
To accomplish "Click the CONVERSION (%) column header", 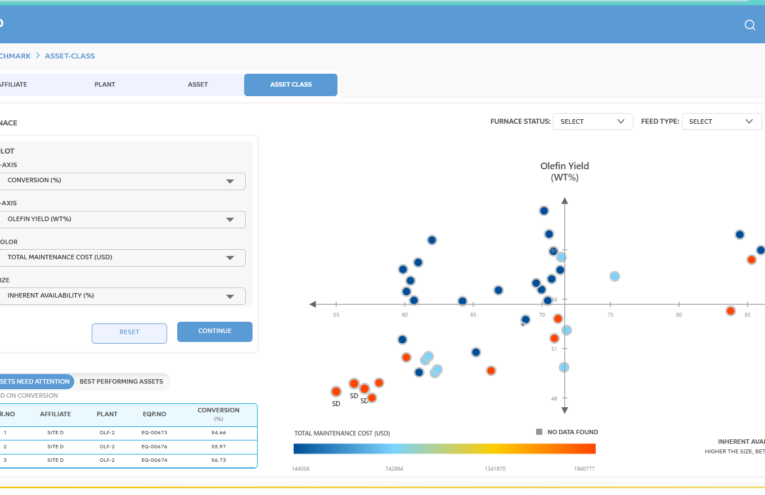I will pos(218,414).
